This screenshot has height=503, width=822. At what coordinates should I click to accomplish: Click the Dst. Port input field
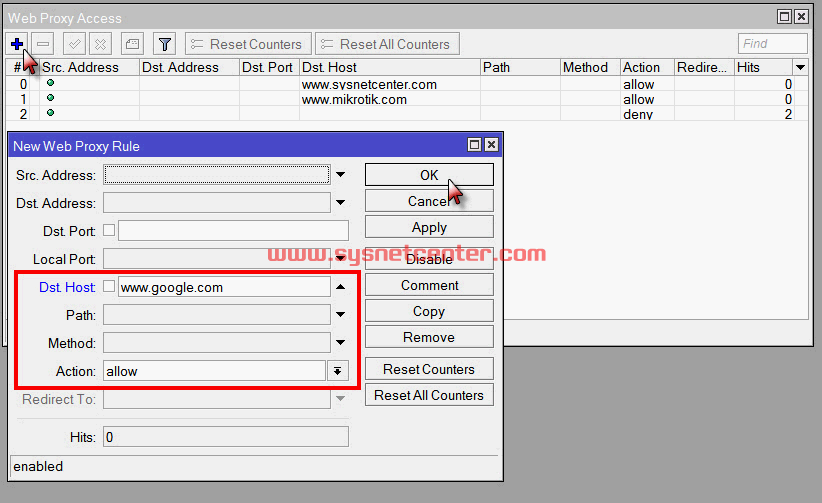pyautogui.click(x=233, y=231)
